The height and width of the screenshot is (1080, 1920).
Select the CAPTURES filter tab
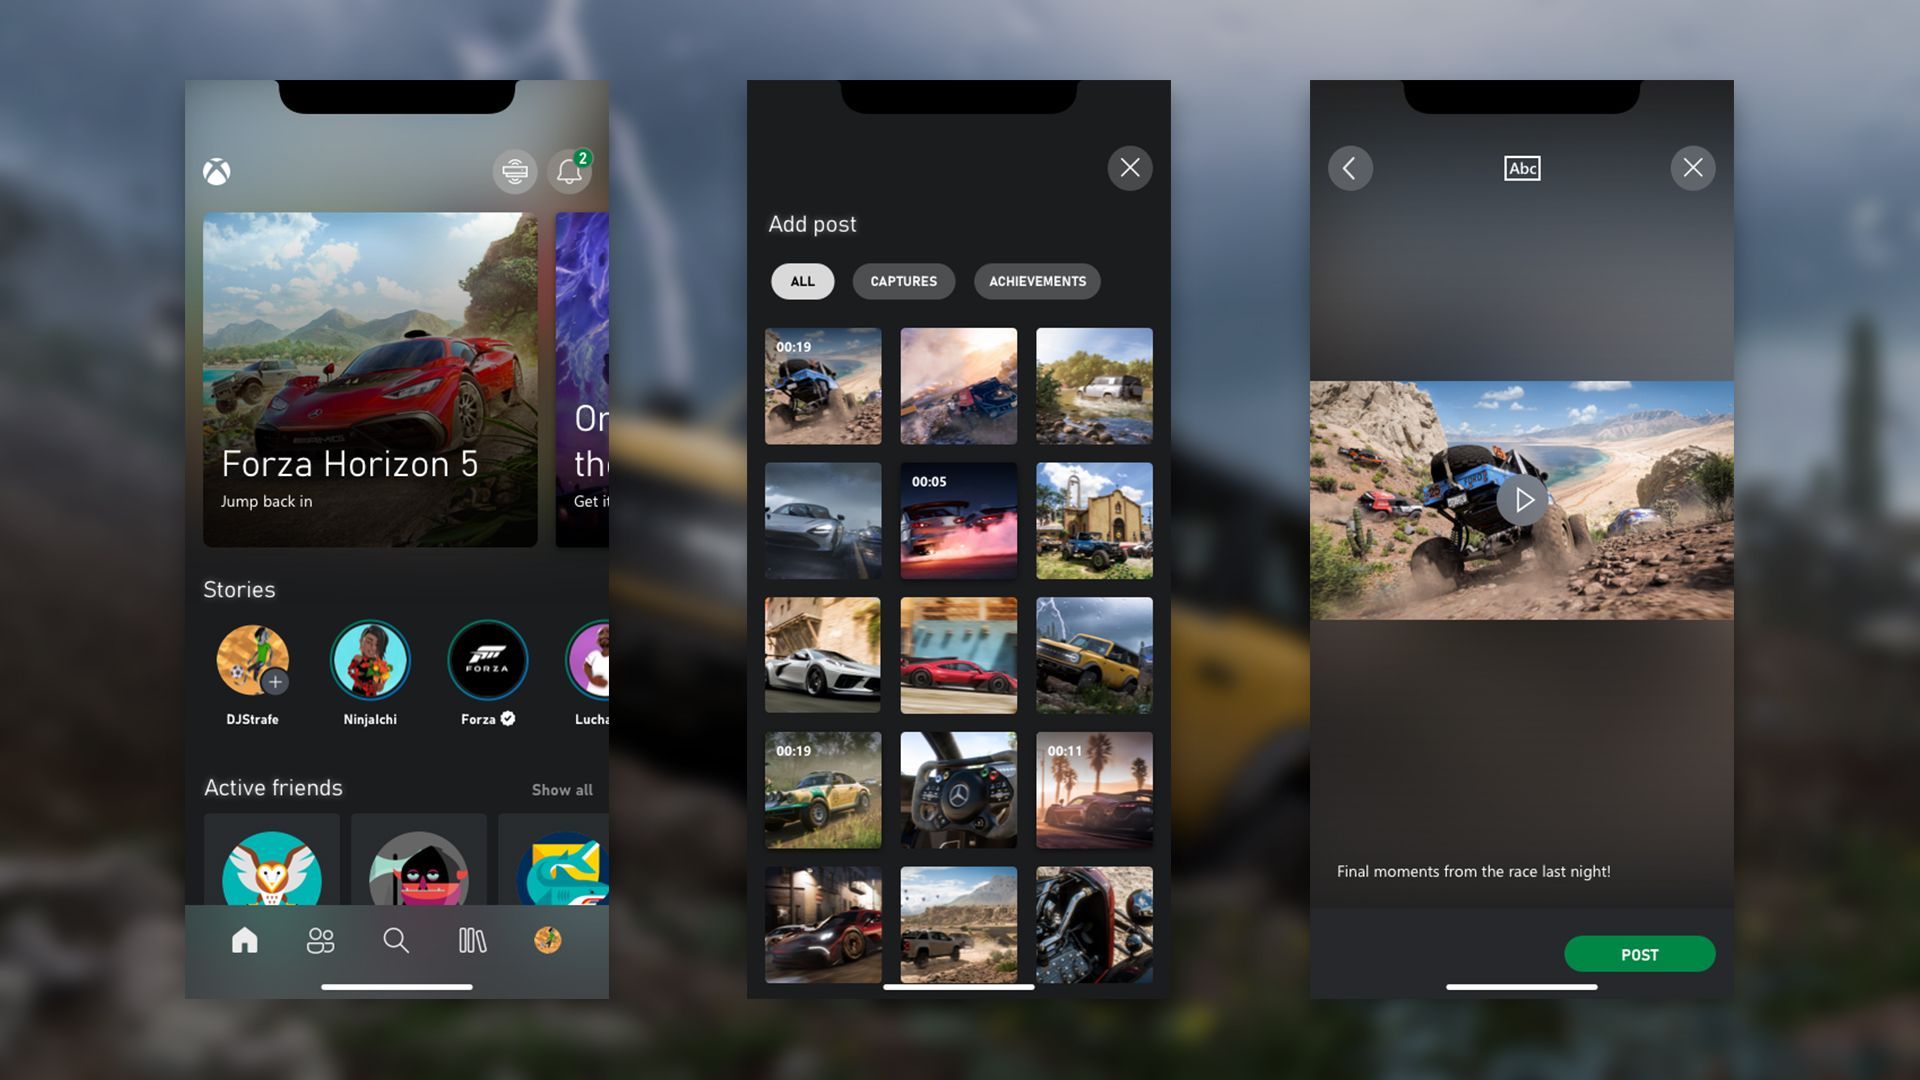[x=903, y=281]
